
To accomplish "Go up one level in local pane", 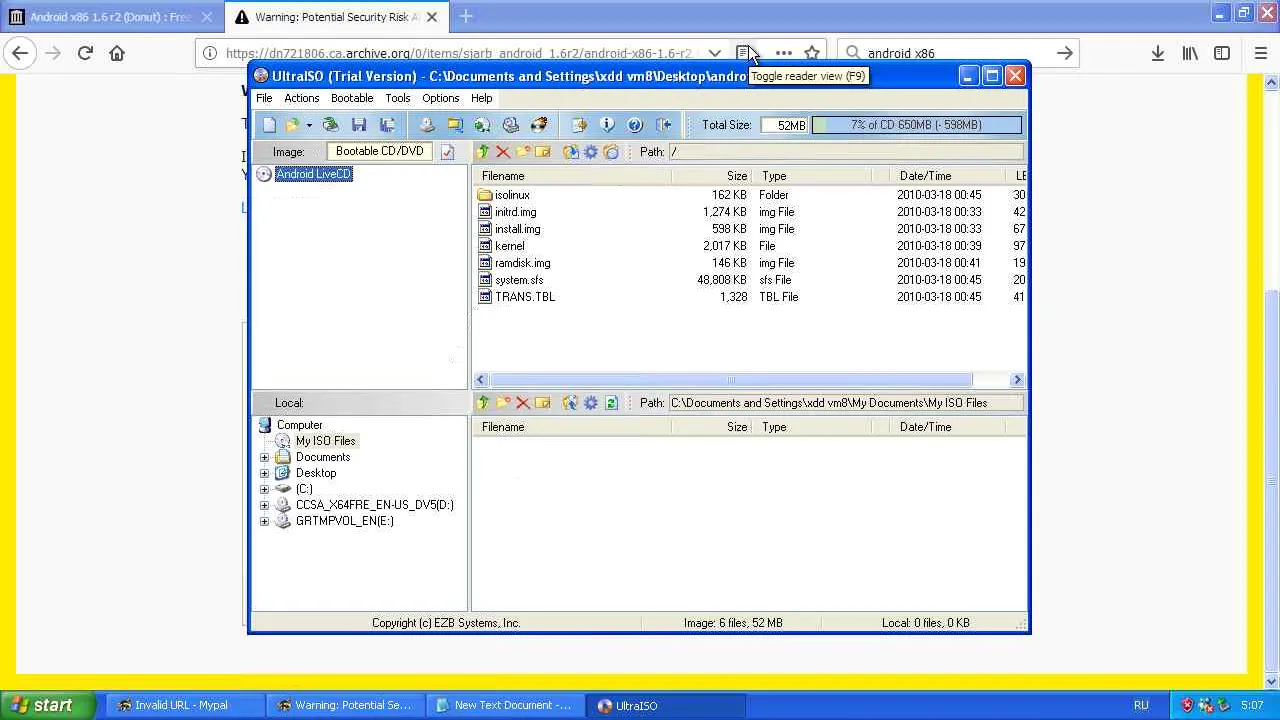I will click(483, 403).
